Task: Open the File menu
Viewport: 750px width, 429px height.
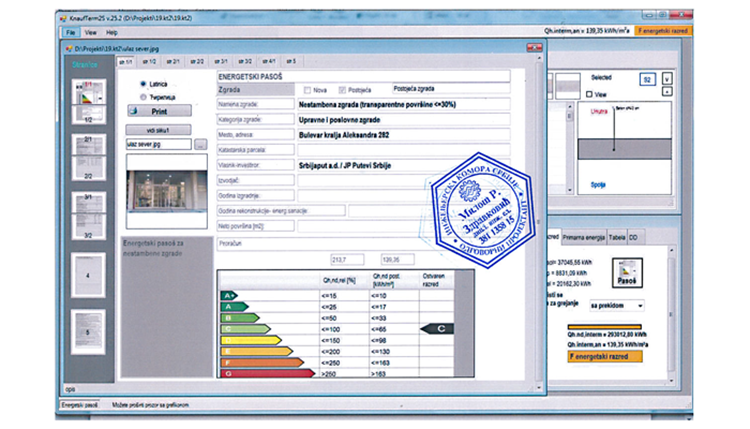Action: tap(71, 33)
